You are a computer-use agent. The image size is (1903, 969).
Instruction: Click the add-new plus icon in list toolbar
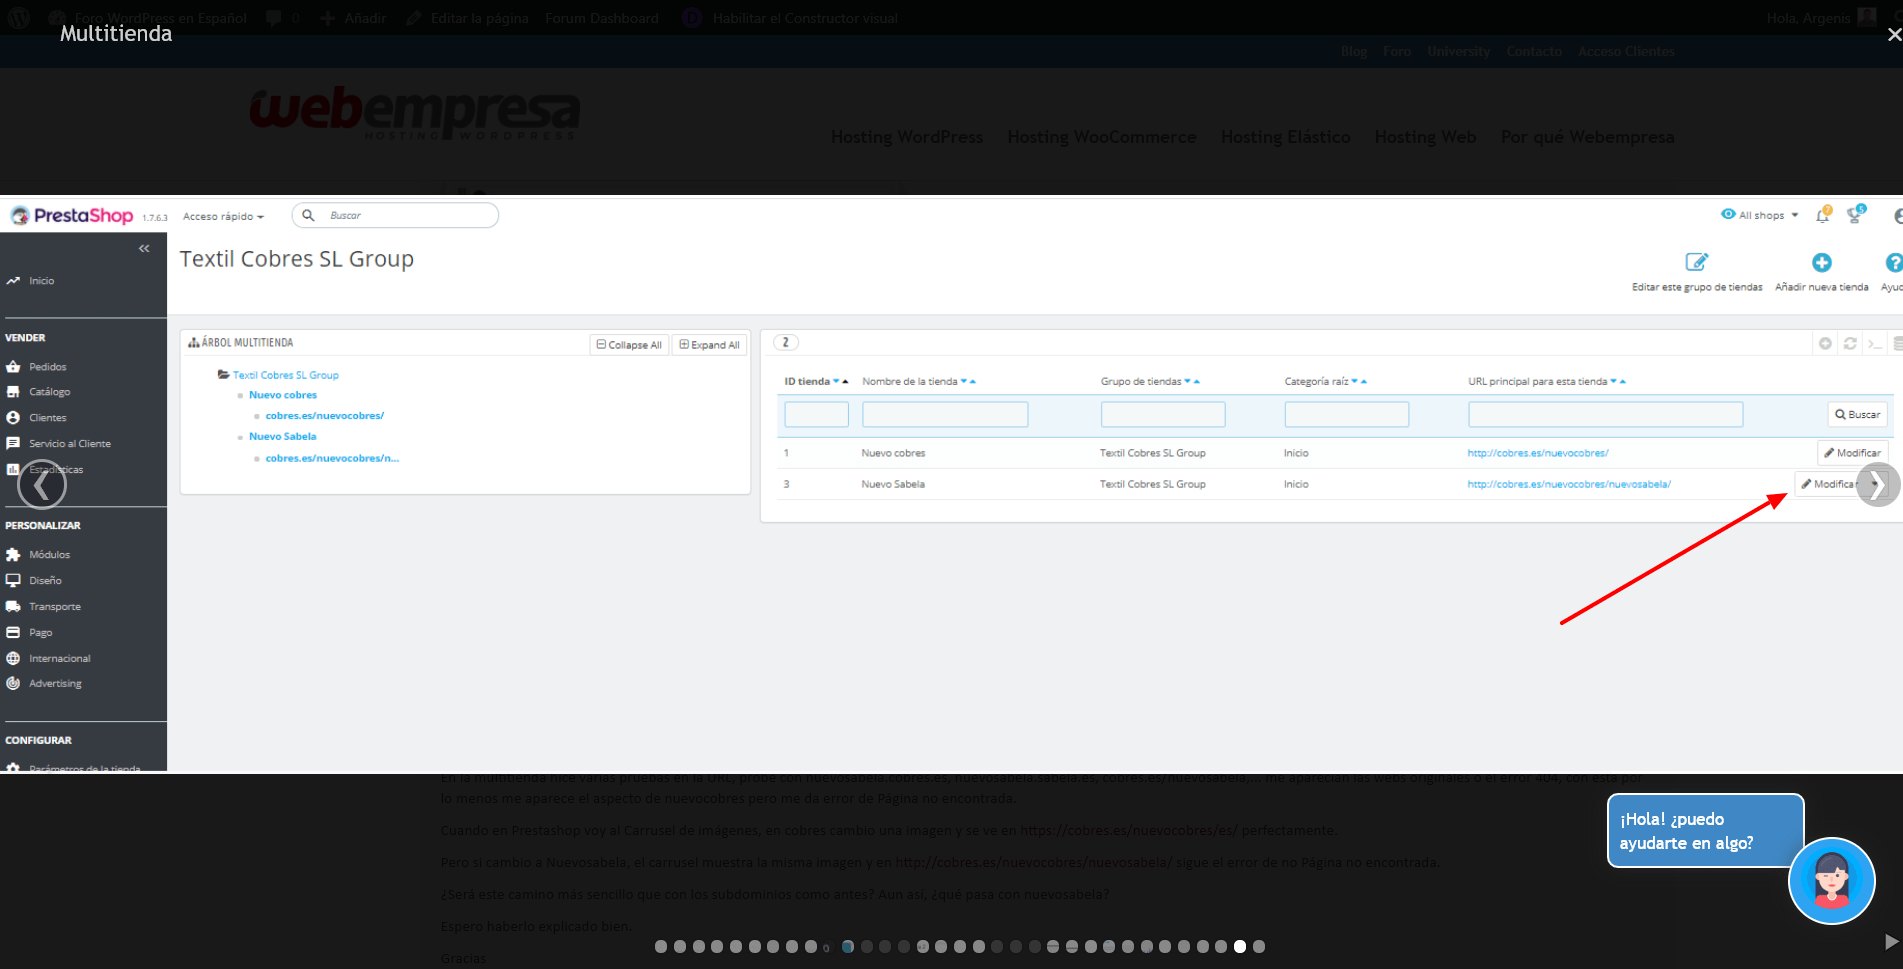(1825, 344)
